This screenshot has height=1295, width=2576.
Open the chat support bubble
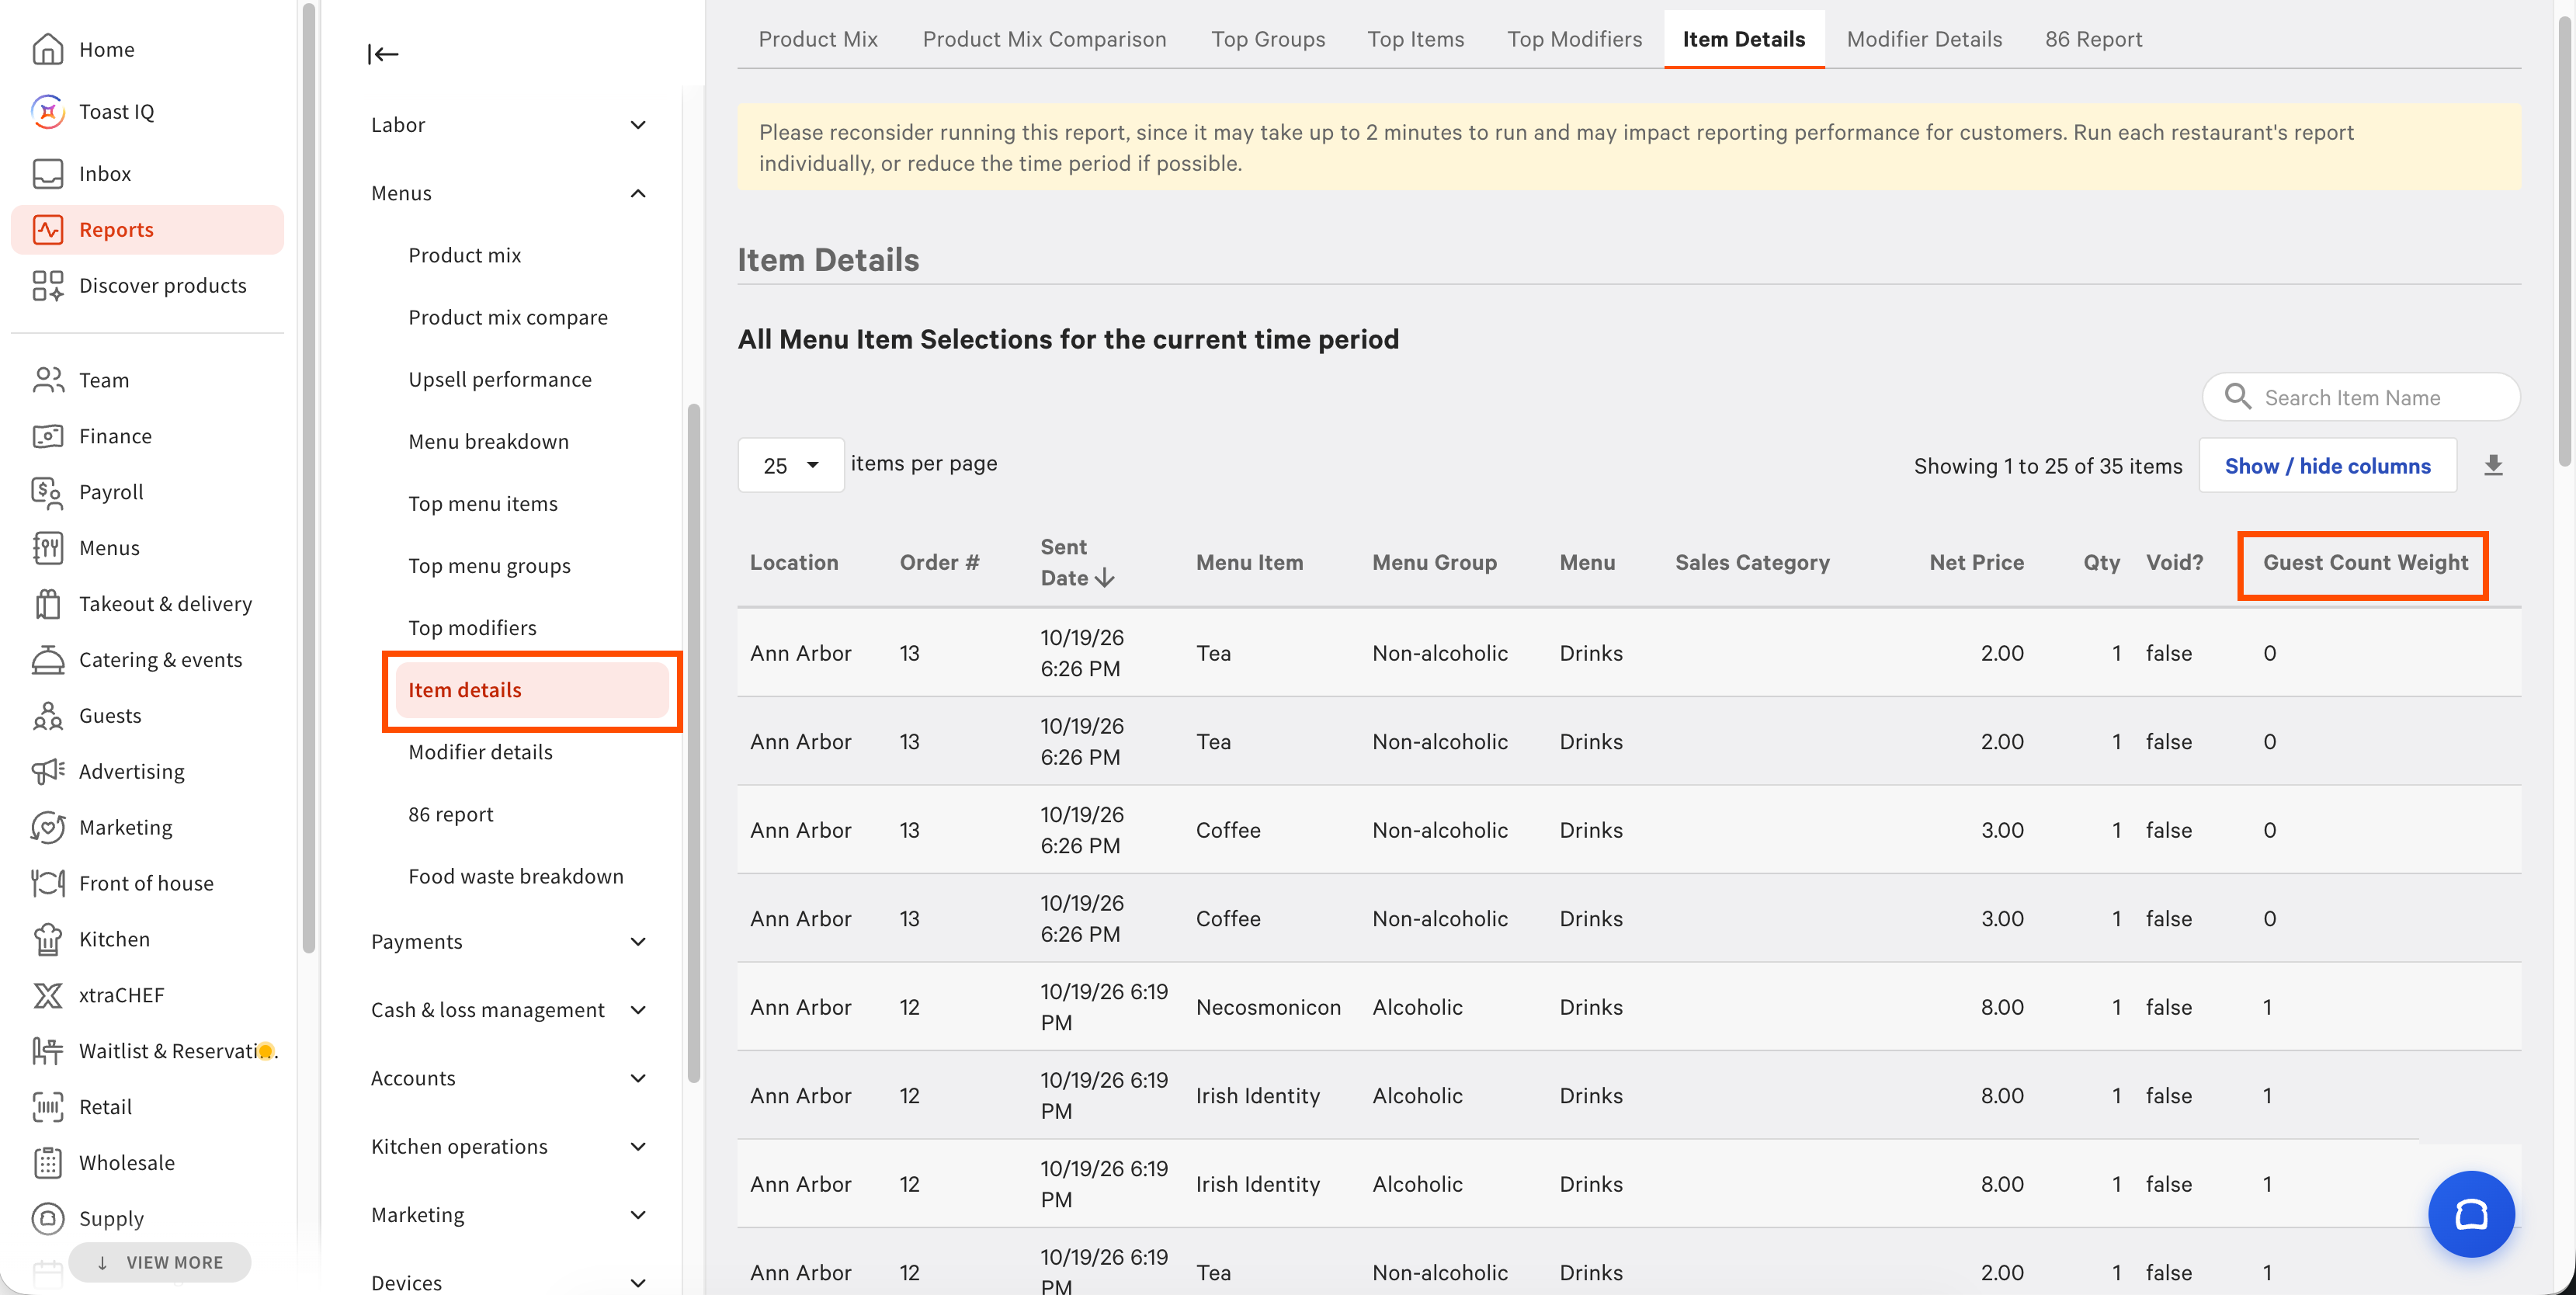click(2471, 1213)
